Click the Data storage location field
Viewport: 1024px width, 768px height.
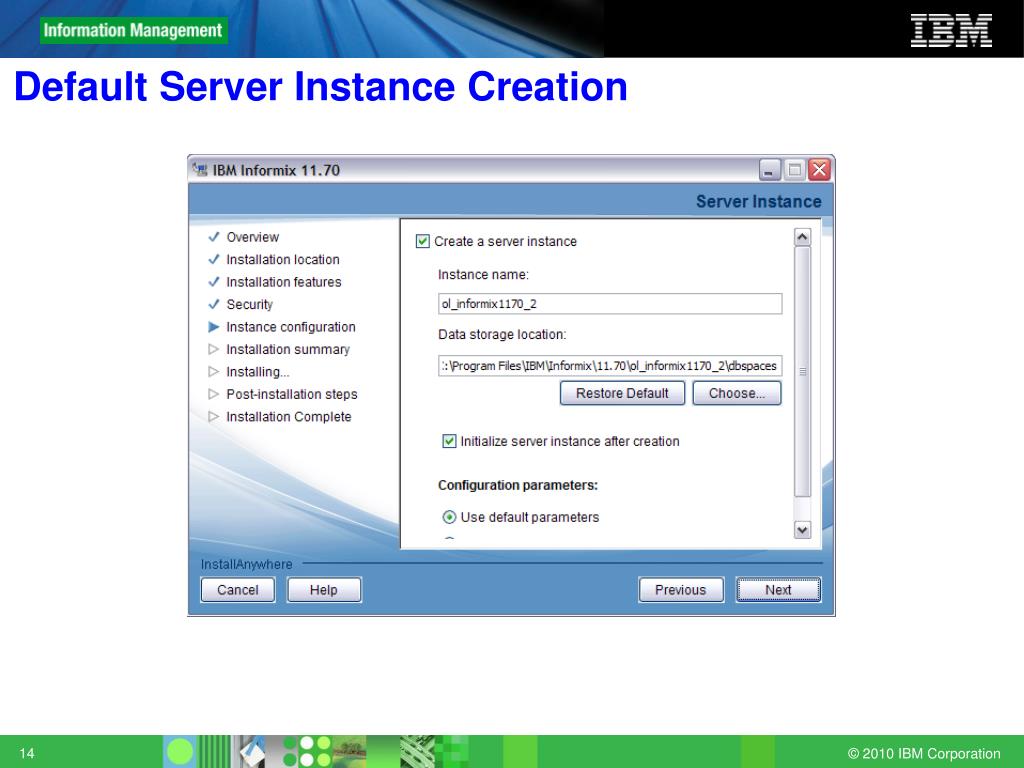coord(610,366)
